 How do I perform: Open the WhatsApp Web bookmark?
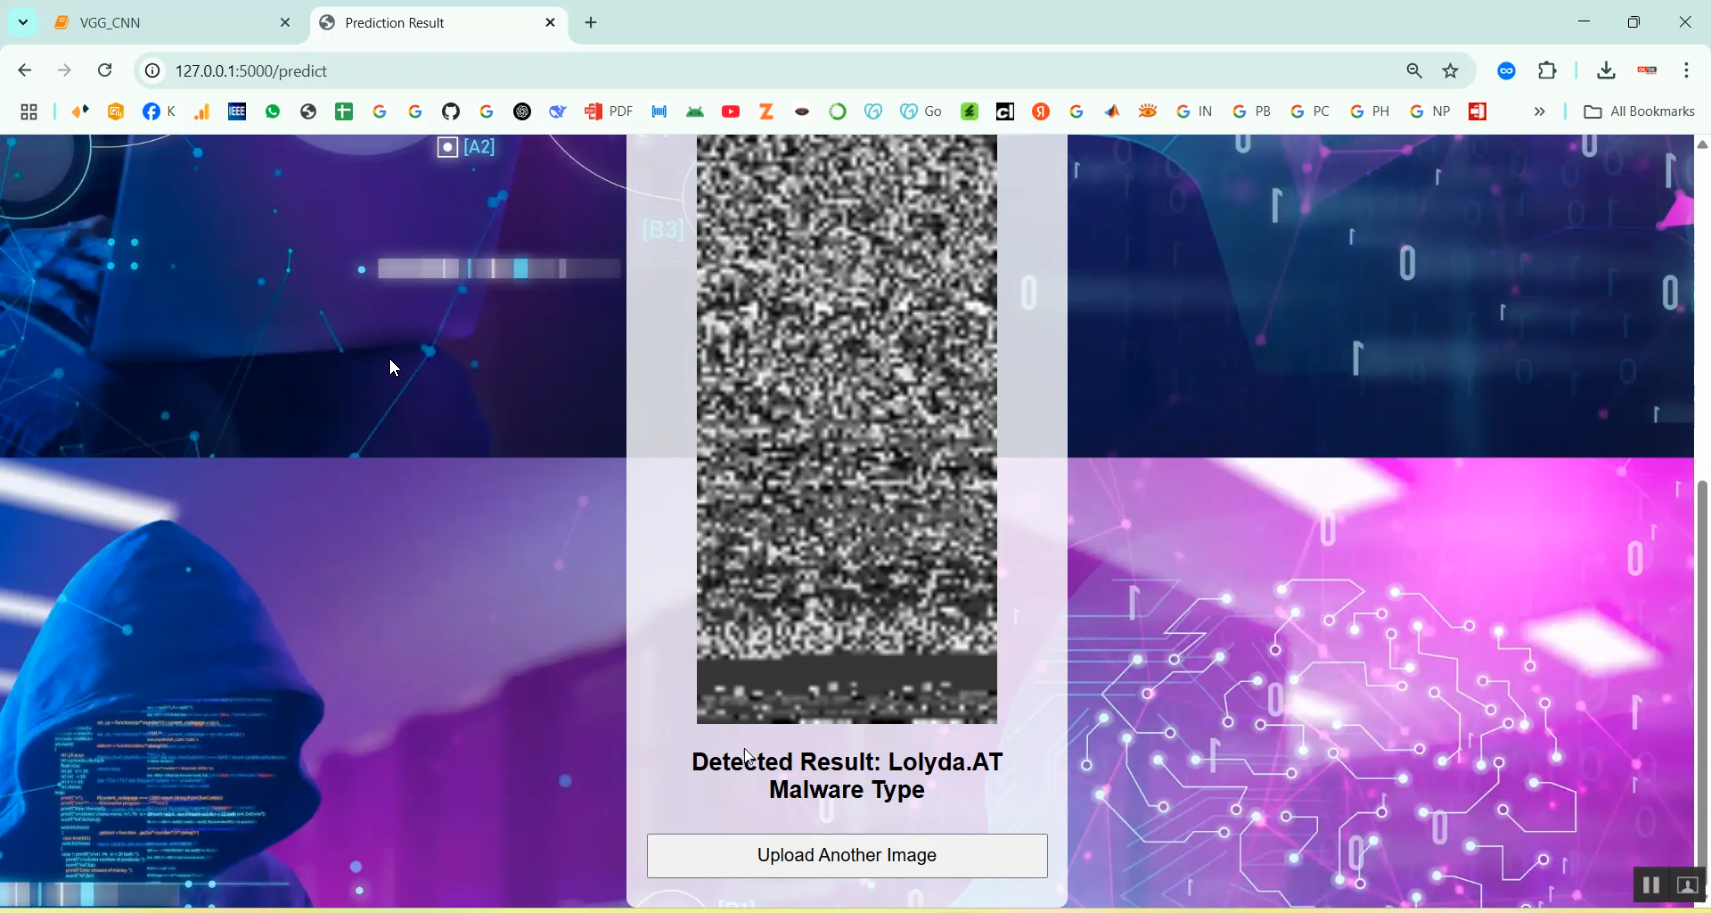272,111
